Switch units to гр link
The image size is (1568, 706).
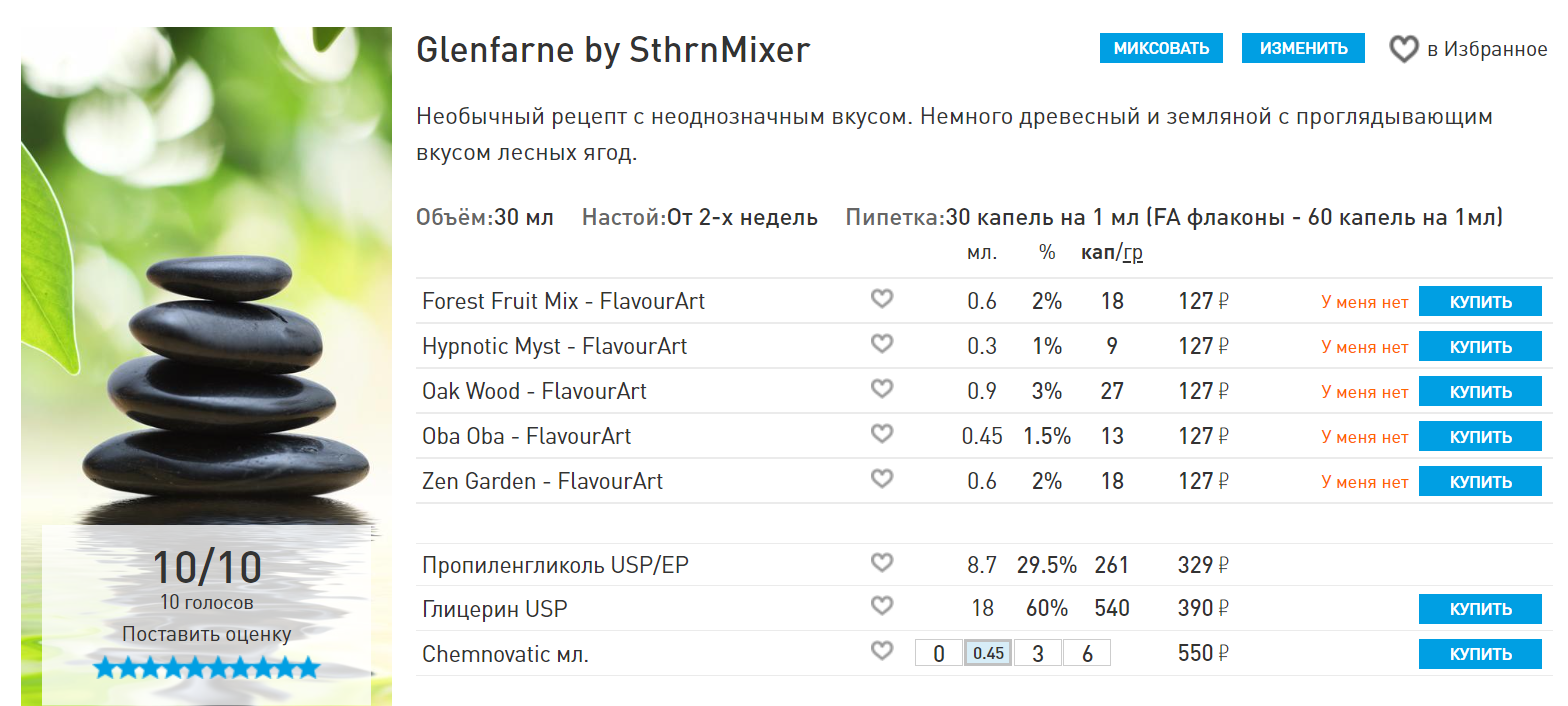point(1133,253)
